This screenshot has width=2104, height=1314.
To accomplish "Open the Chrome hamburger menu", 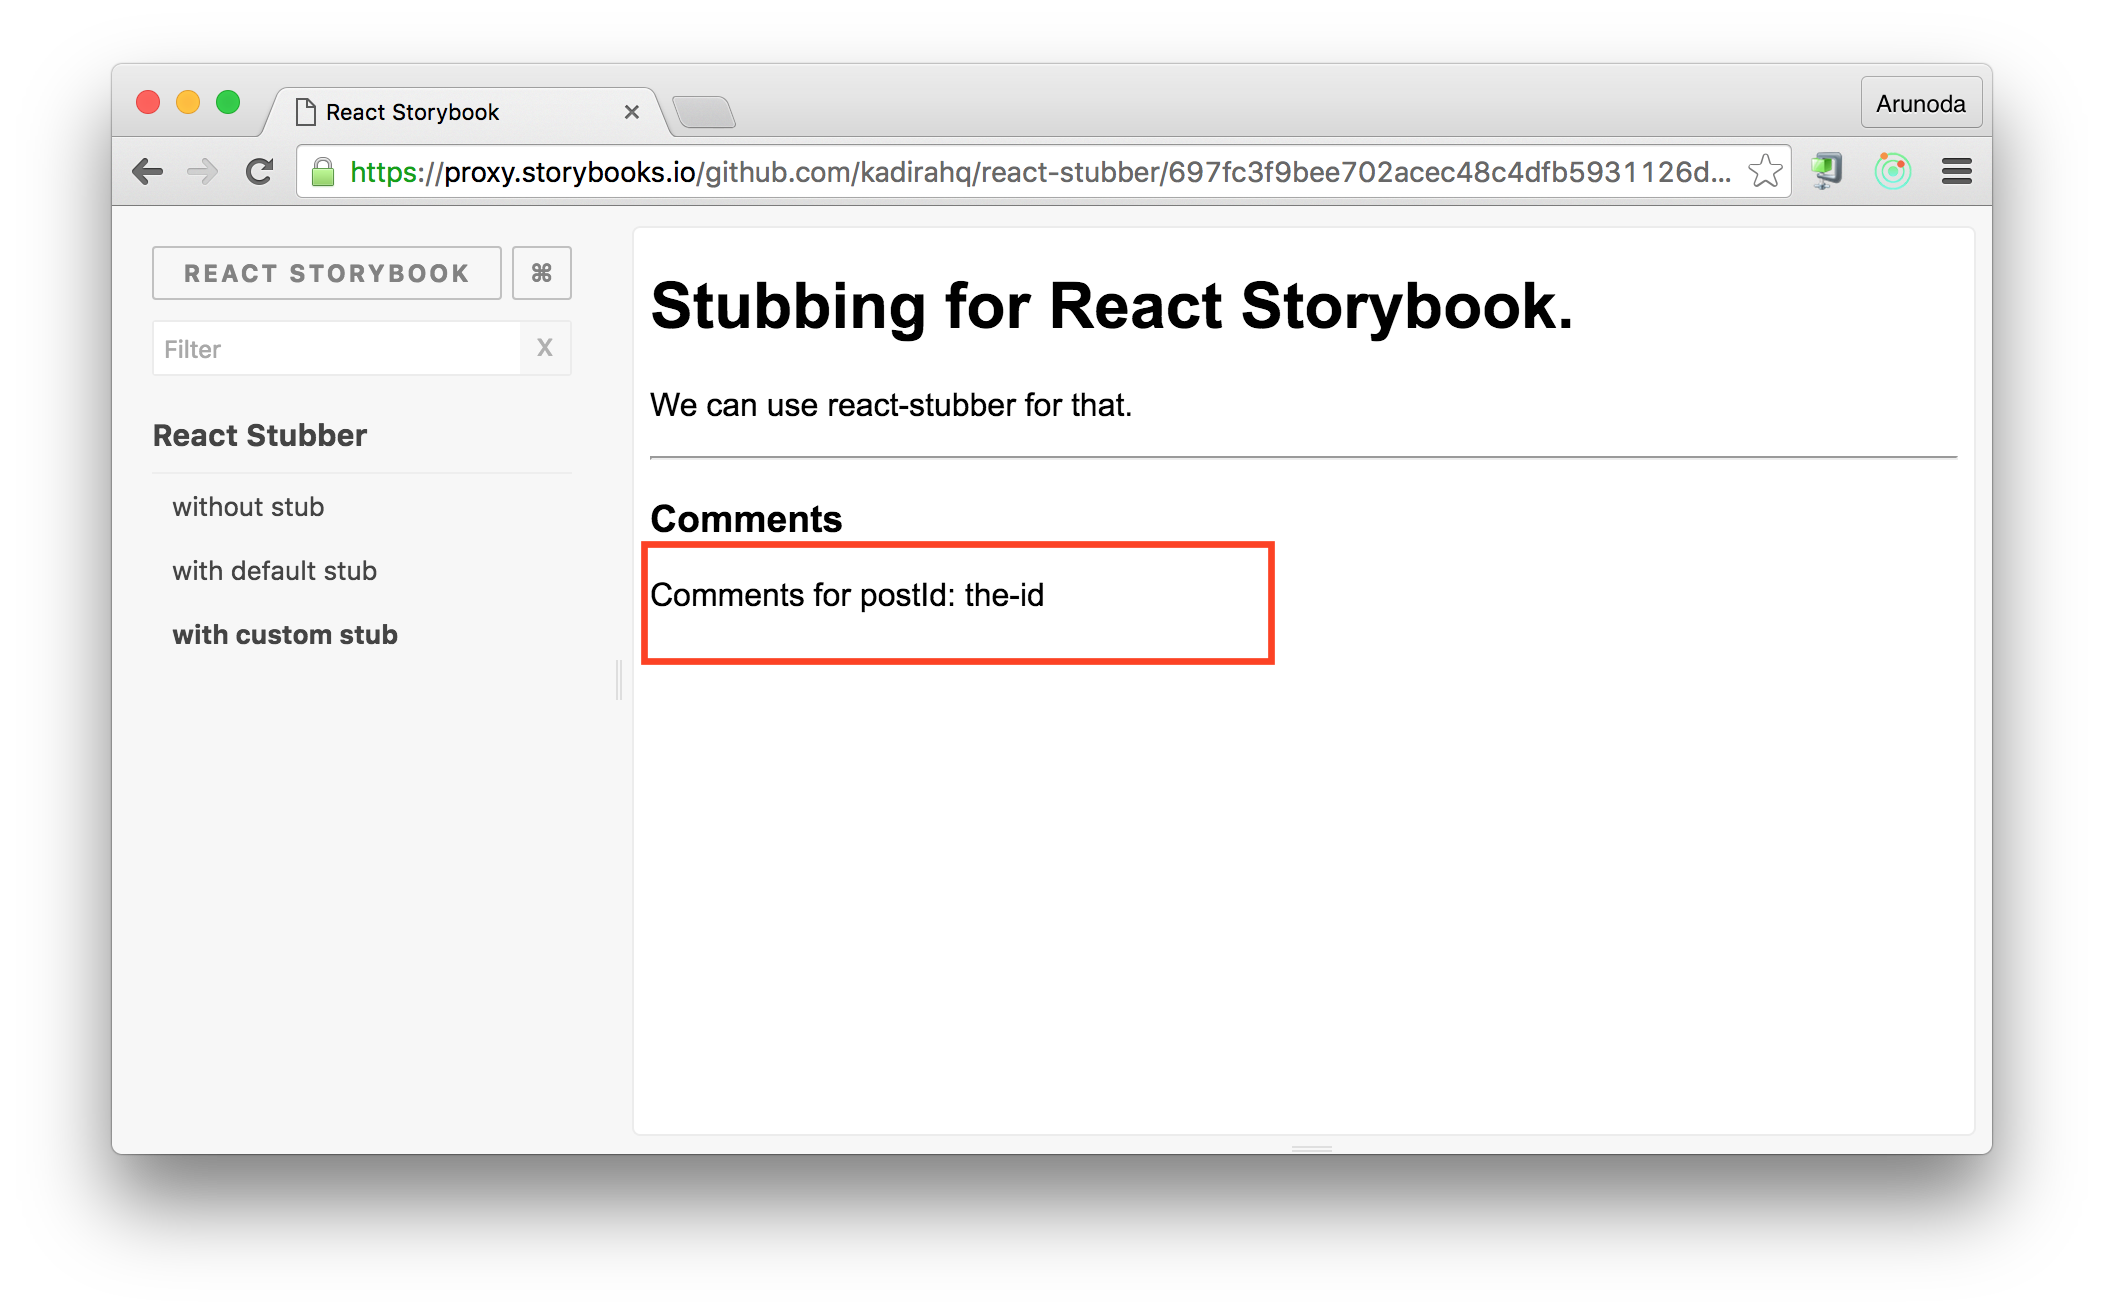I will (x=1956, y=172).
